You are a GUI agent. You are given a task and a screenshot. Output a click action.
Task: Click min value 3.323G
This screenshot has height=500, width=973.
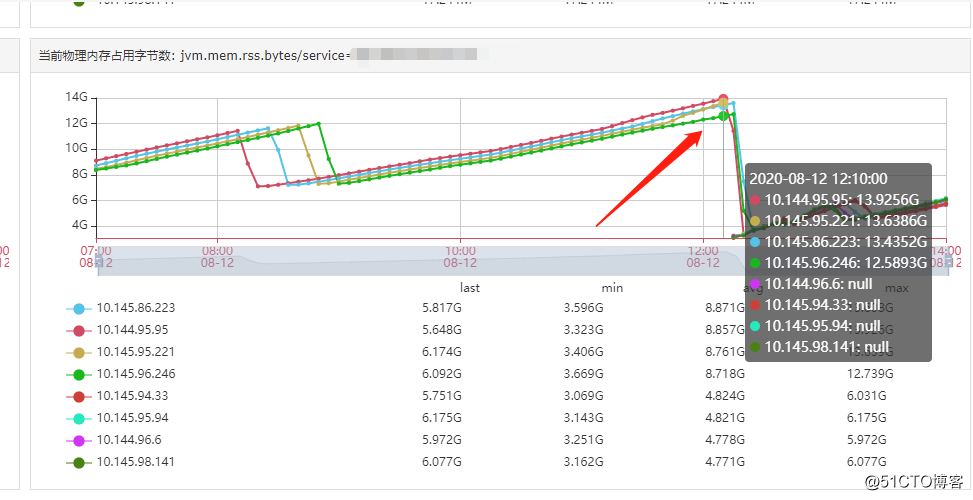point(583,329)
